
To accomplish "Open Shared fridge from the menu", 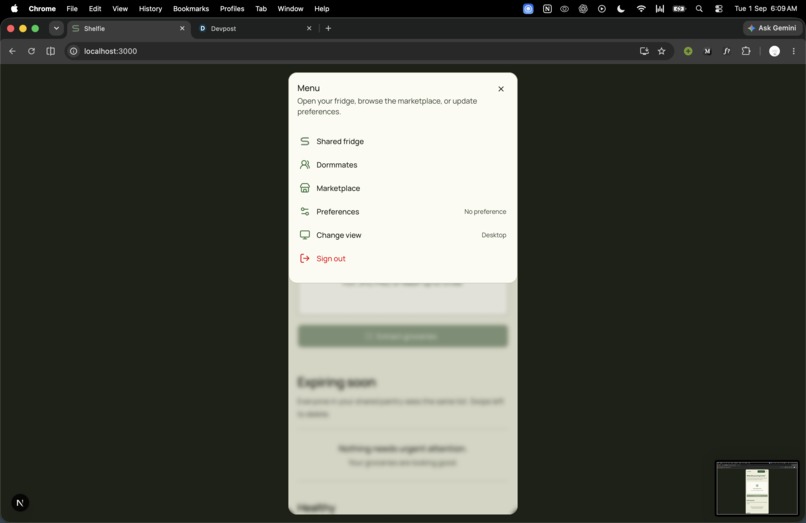I will click(402, 141).
